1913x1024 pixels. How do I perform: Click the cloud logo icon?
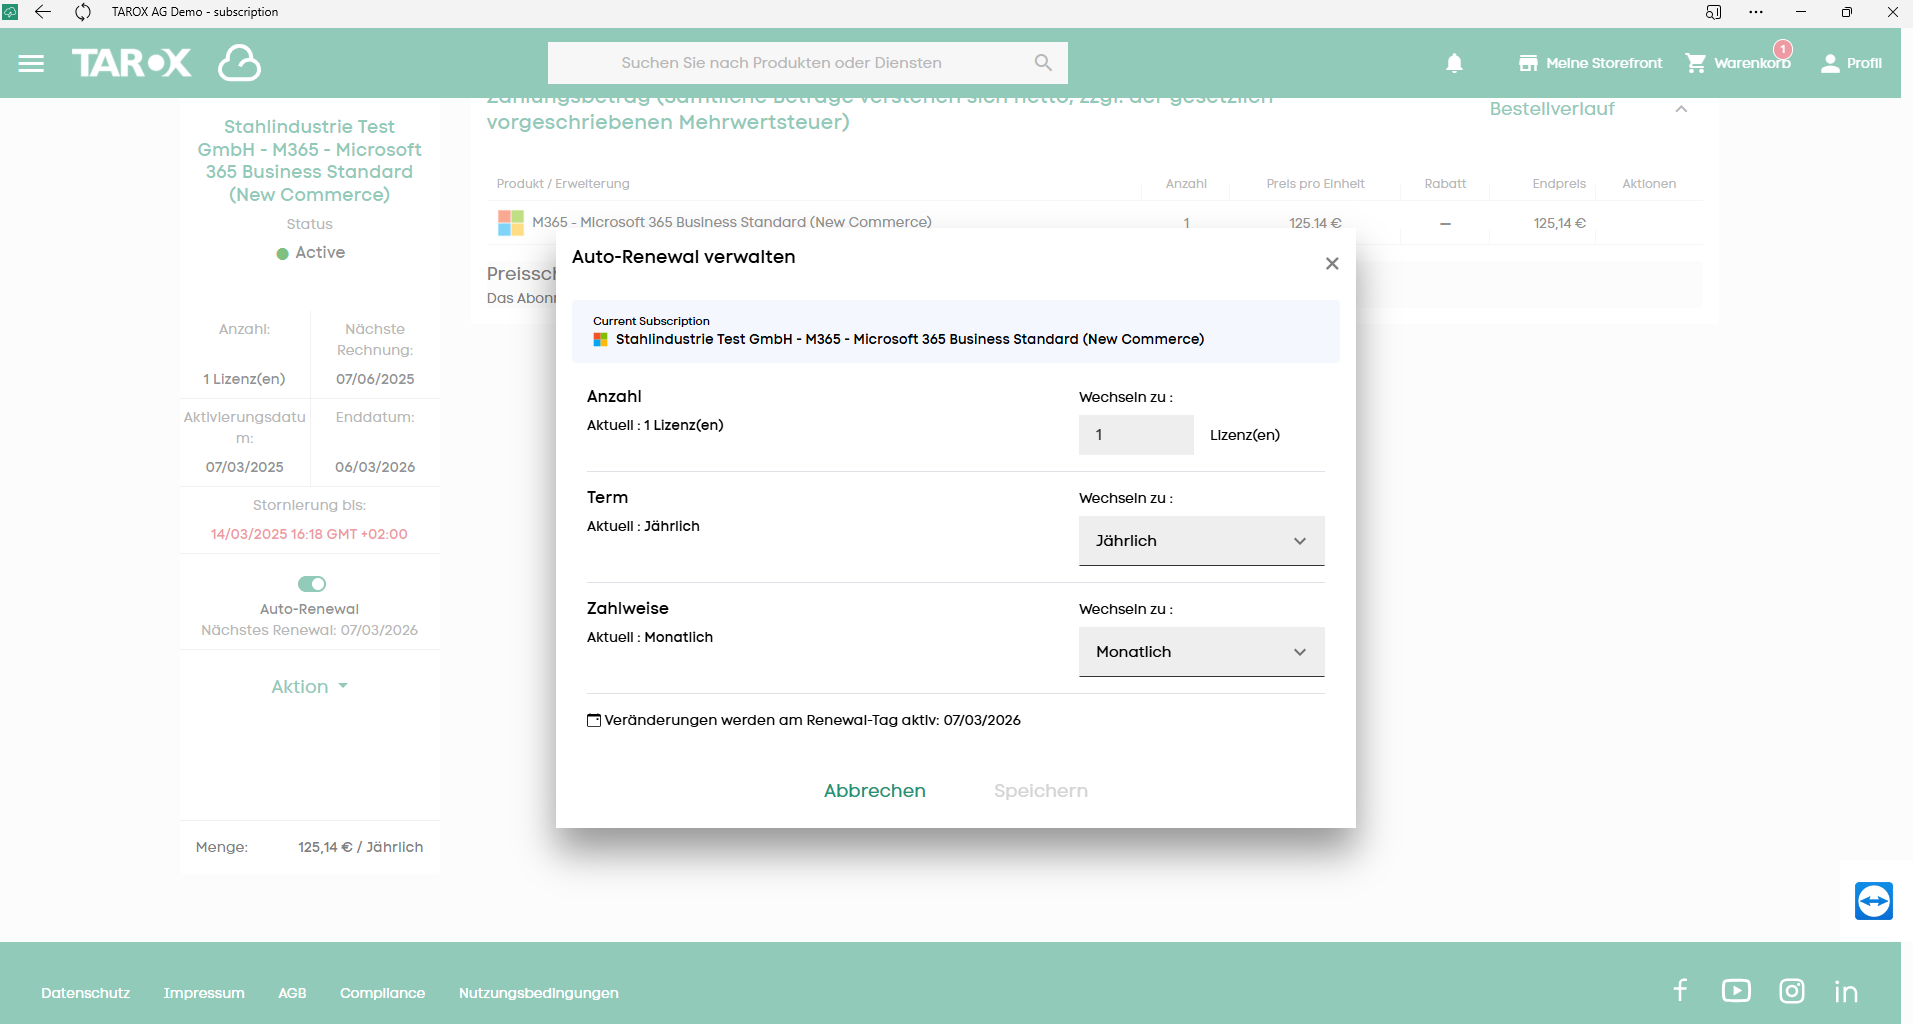click(x=239, y=63)
